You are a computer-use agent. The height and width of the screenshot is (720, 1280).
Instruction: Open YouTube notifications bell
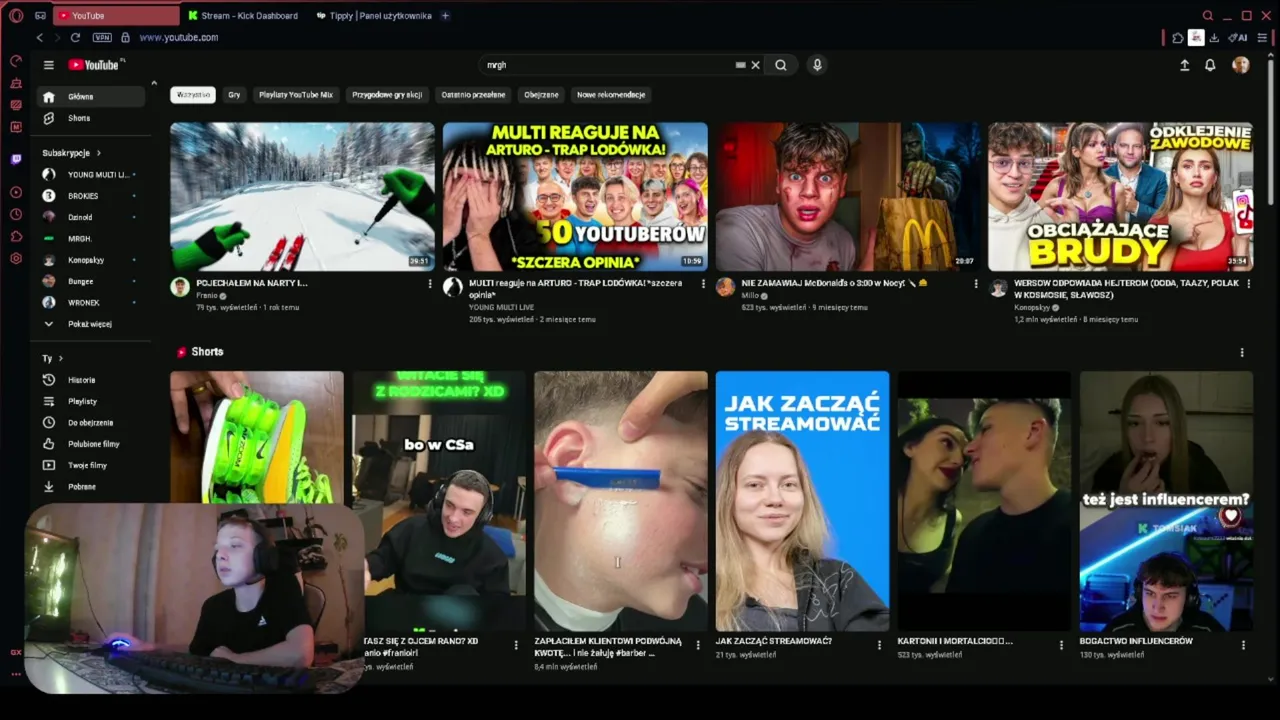1210,65
